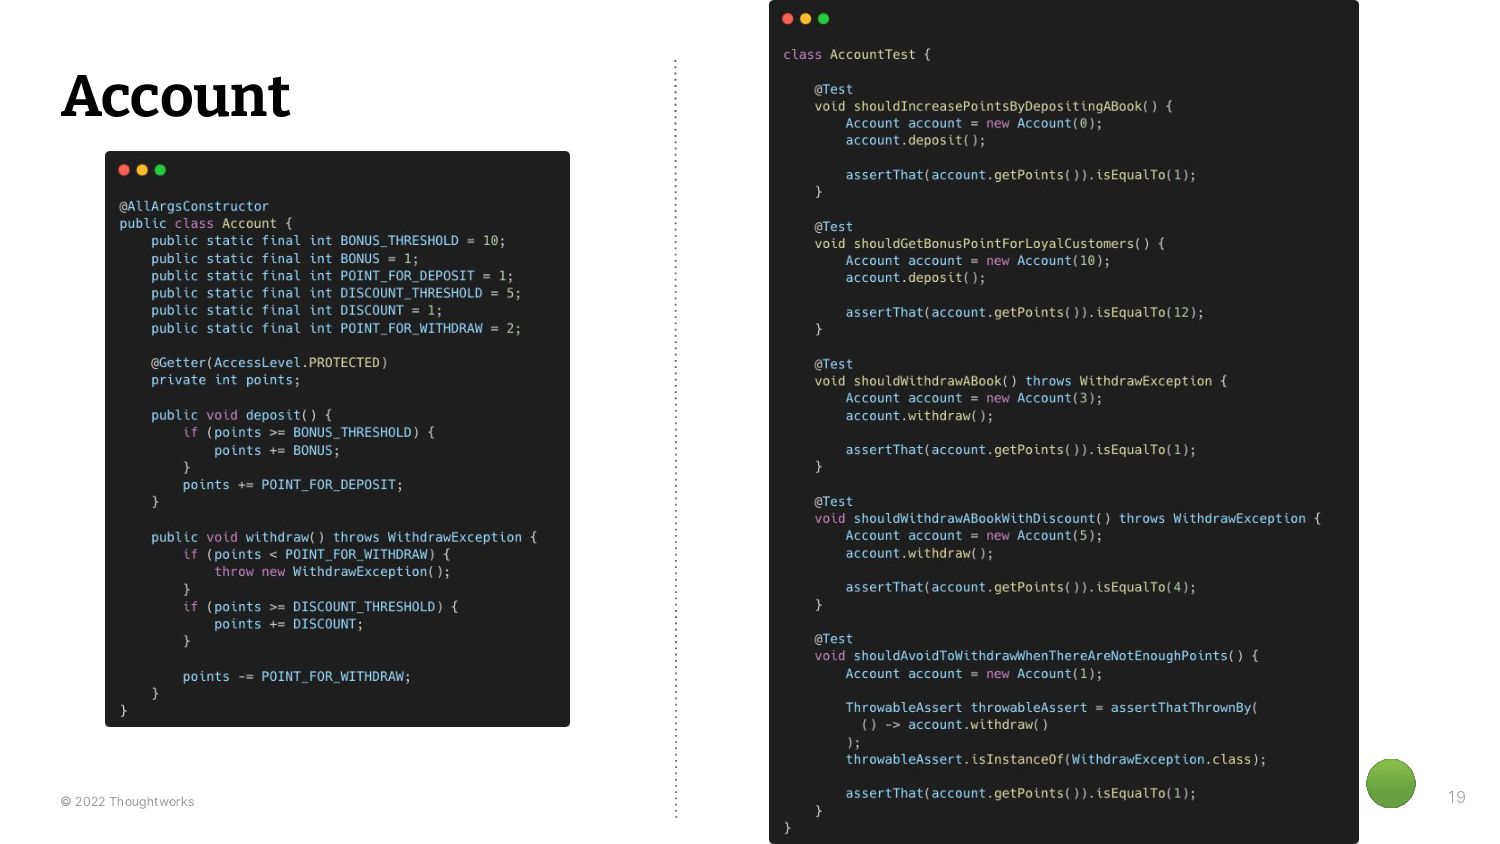Click the "() -> account.withdraw()" lambda line
Image resolution: width=1500 pixels, height=844 pixels.
point(955,725)
